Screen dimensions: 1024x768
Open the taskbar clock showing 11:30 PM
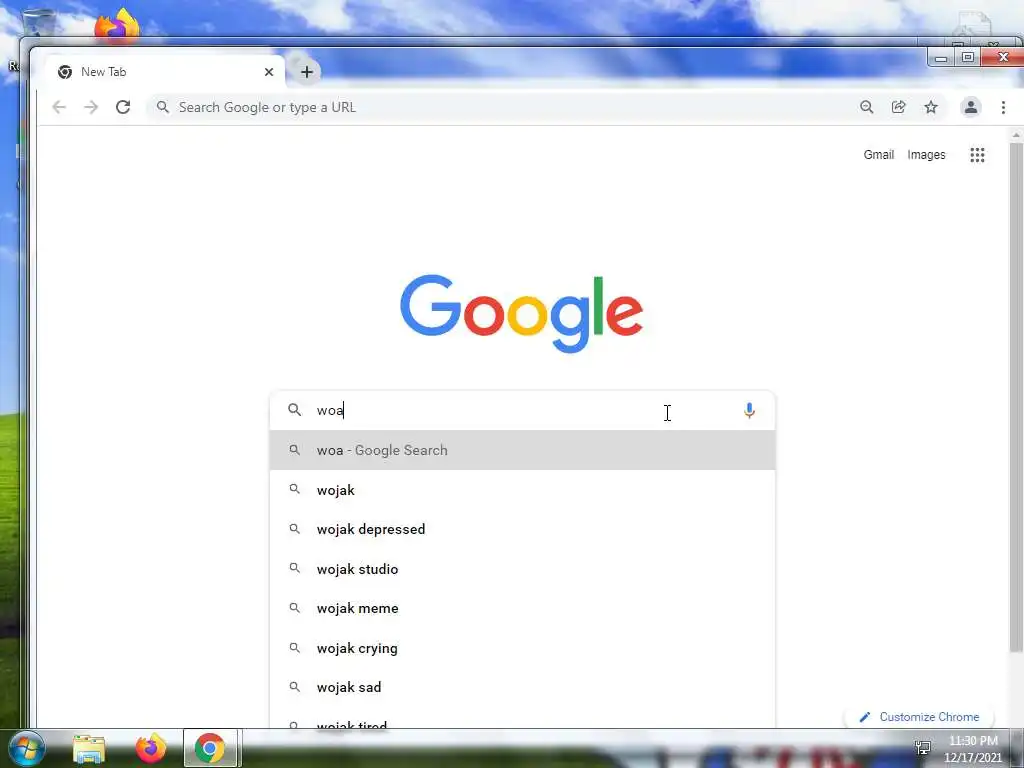(x=972, y=749)
